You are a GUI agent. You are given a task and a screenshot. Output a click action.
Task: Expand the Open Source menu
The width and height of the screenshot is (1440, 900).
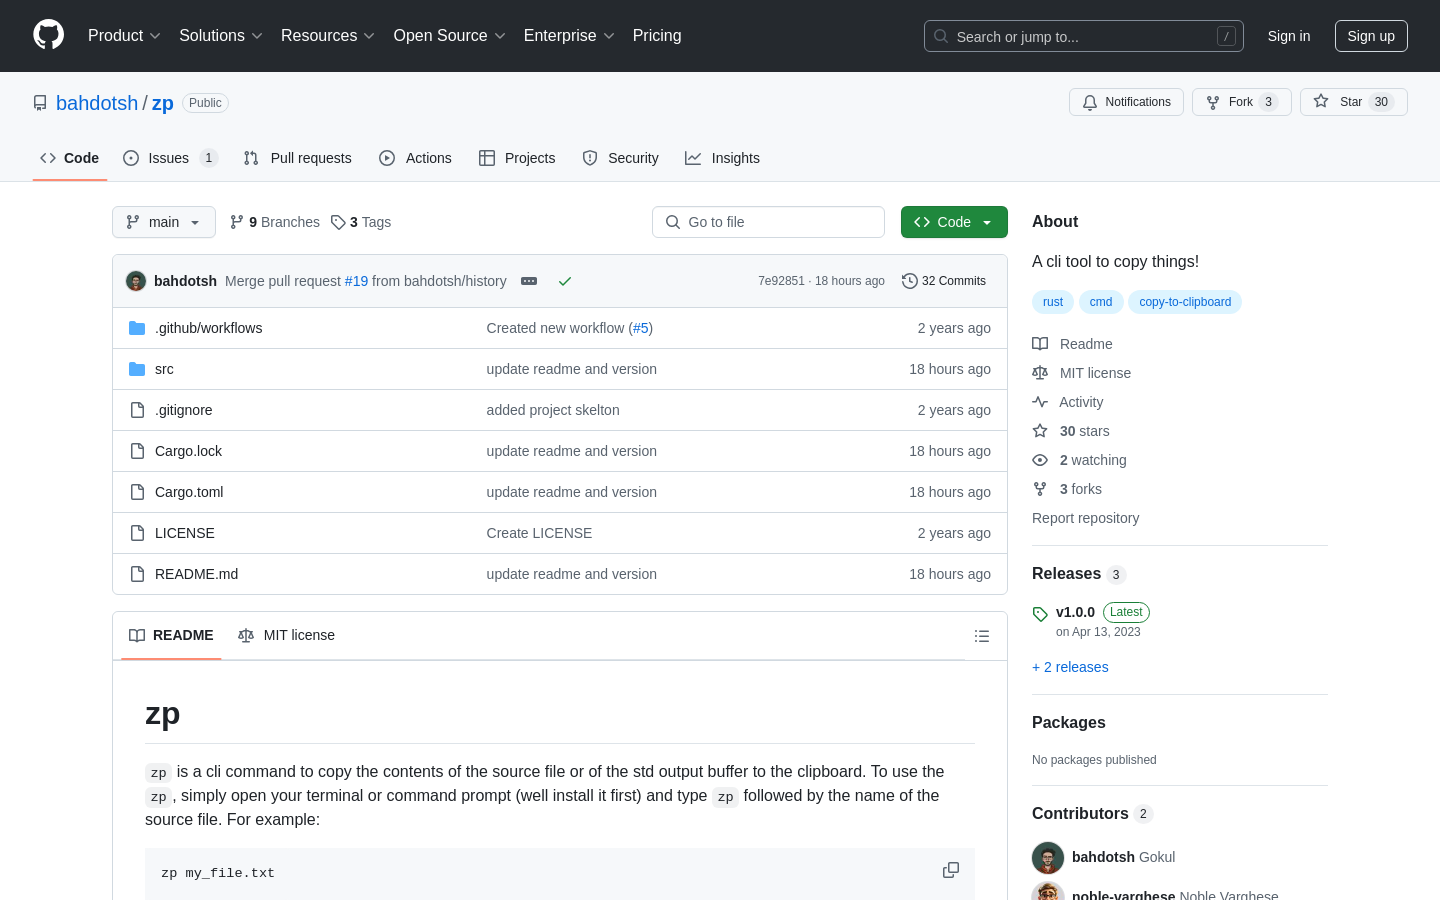coord(450,35)
